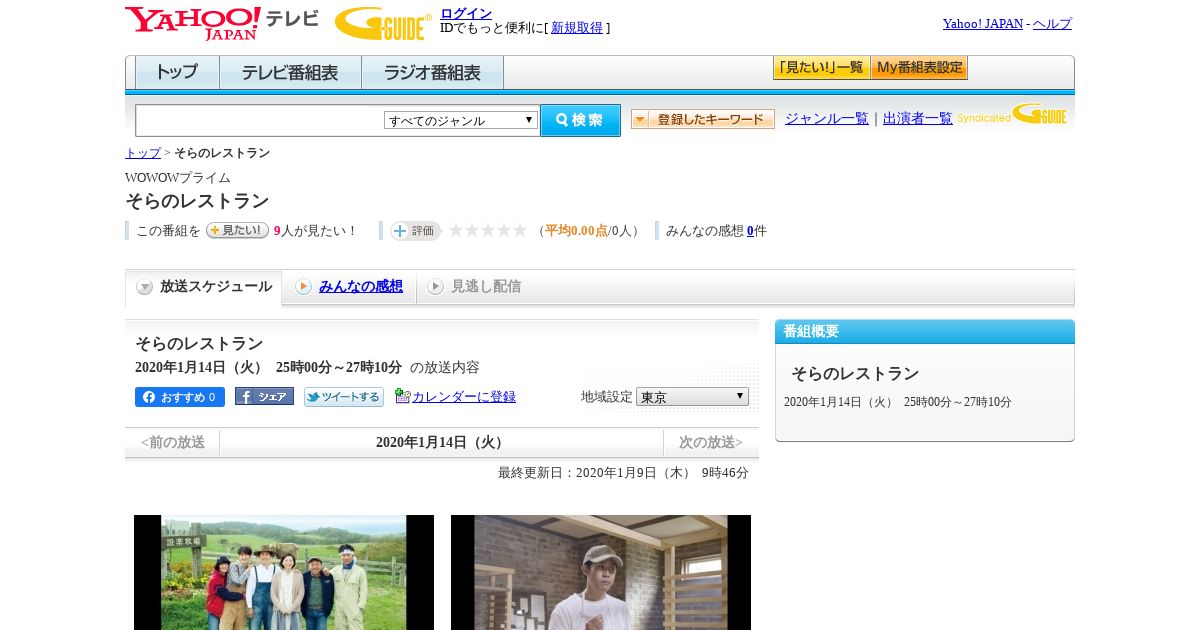1200x630 pixels.
Task: Click the blue 検索 button
Action: point(580,120)
